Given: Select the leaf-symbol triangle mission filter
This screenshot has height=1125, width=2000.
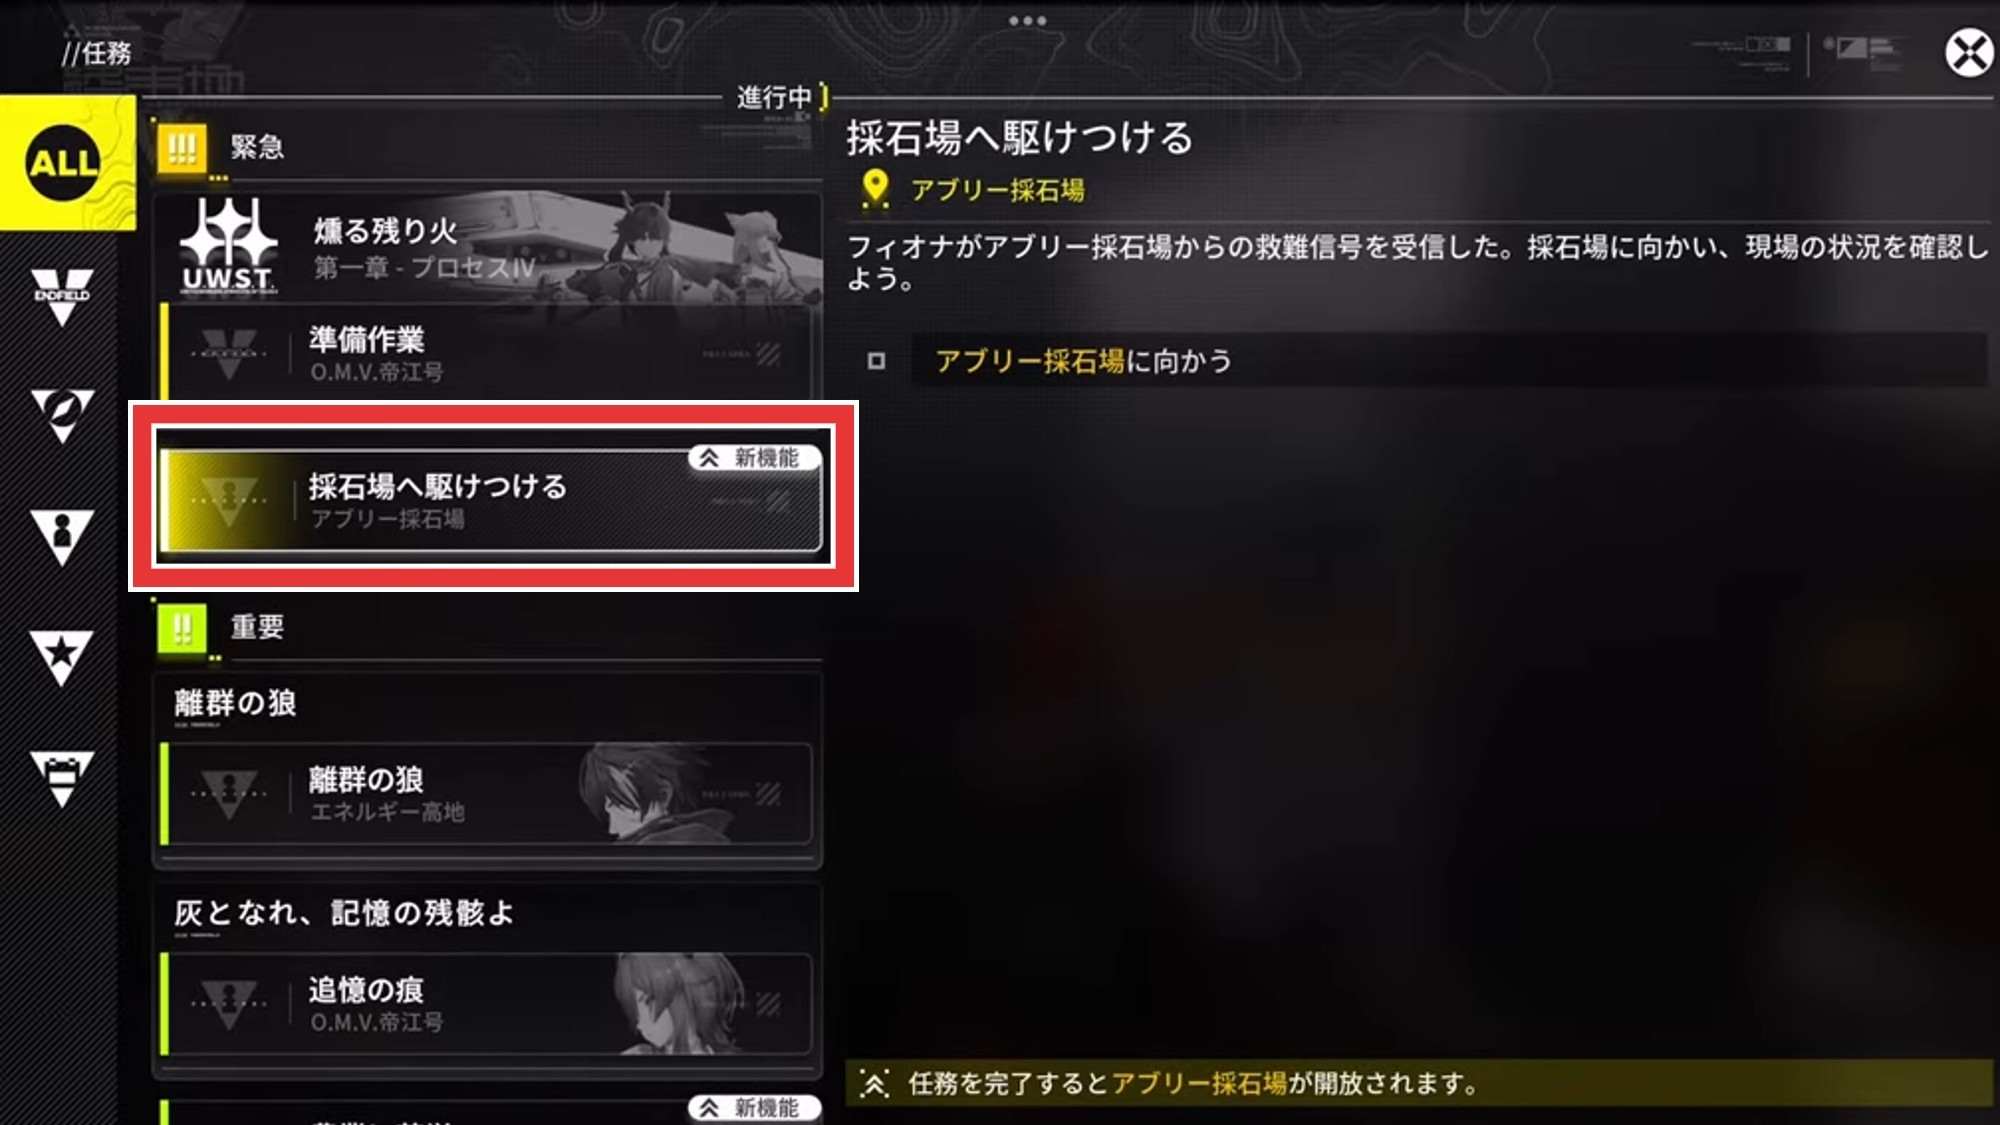Looking at the screenshot, I should (x=62, y=416).
